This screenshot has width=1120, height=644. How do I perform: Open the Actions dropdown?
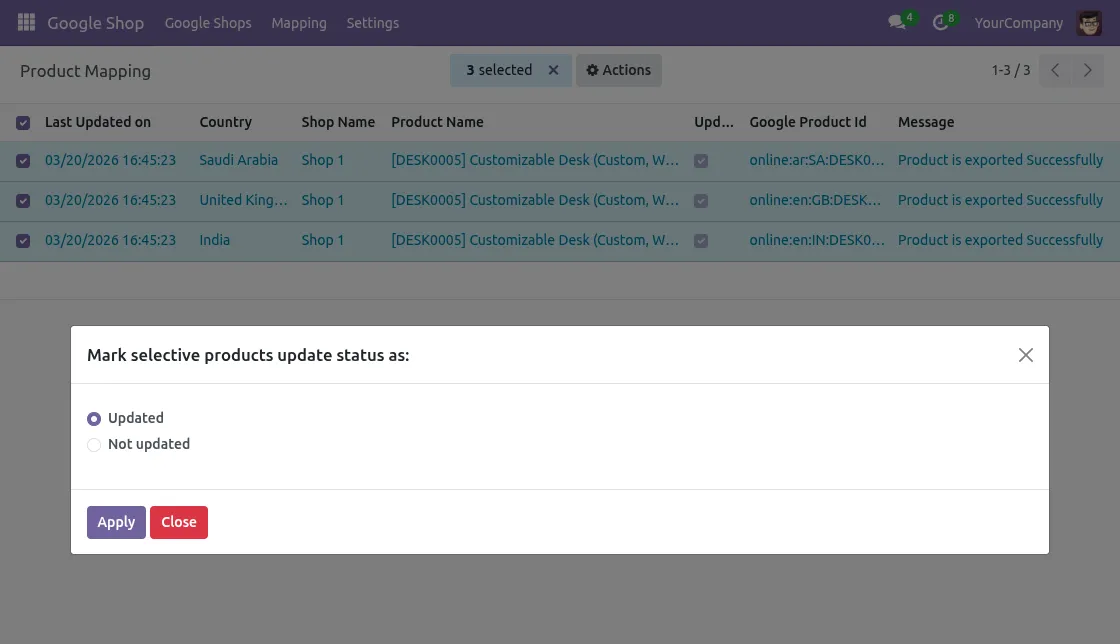618,70
